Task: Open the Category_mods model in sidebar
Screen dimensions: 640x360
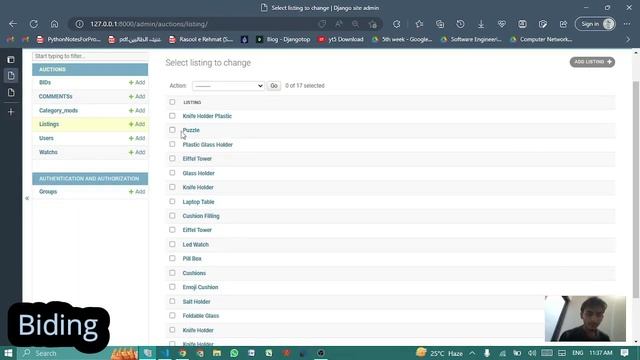Action: 58,111
